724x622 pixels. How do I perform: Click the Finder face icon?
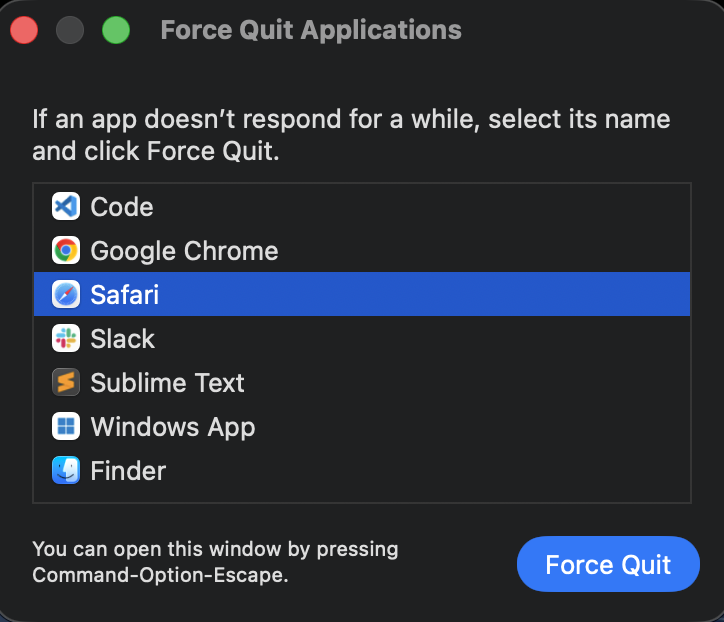click(x=66, y=471)
